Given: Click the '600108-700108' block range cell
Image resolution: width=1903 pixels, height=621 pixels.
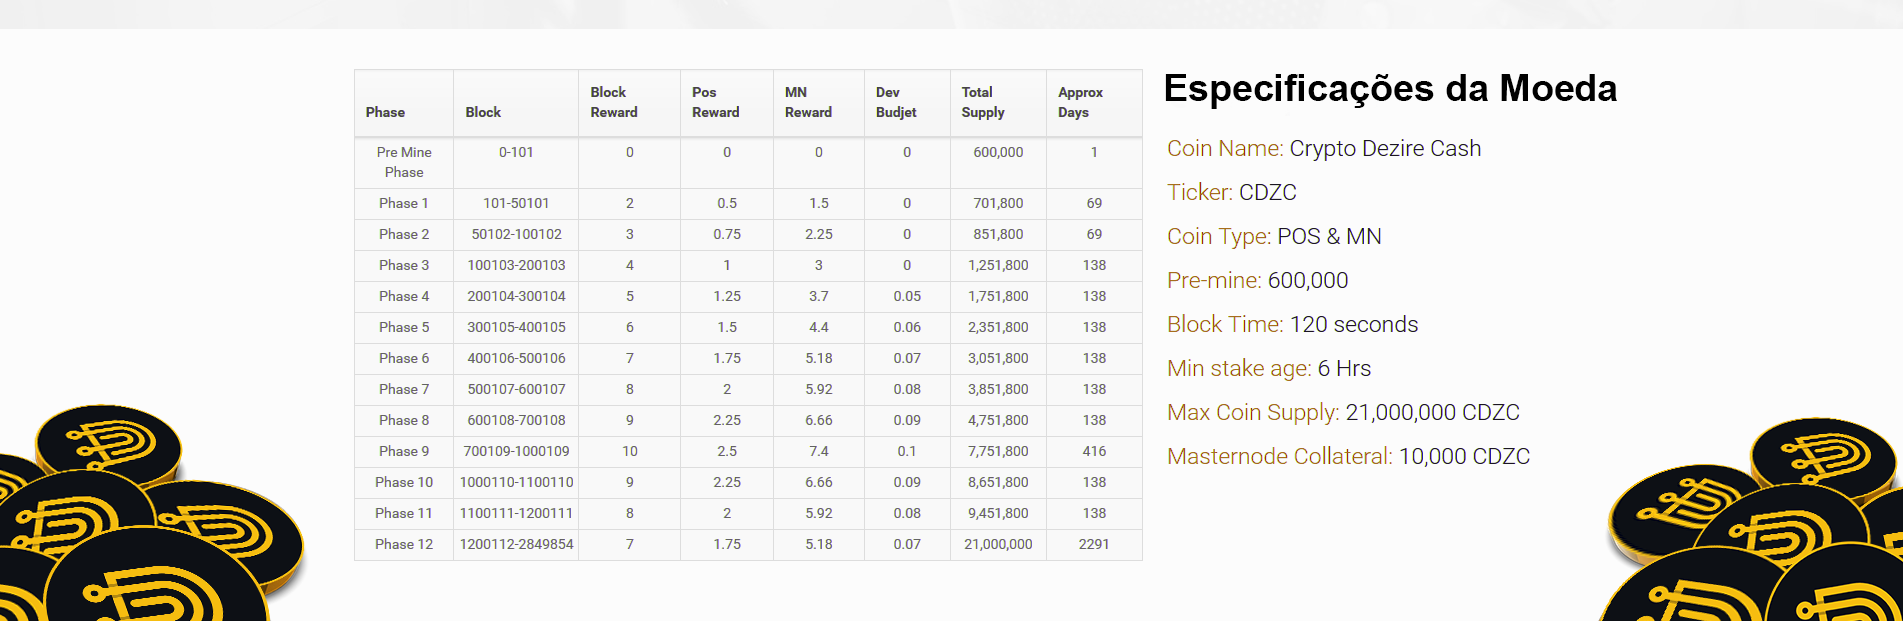Looking at the screenshot, I should 516,420.
